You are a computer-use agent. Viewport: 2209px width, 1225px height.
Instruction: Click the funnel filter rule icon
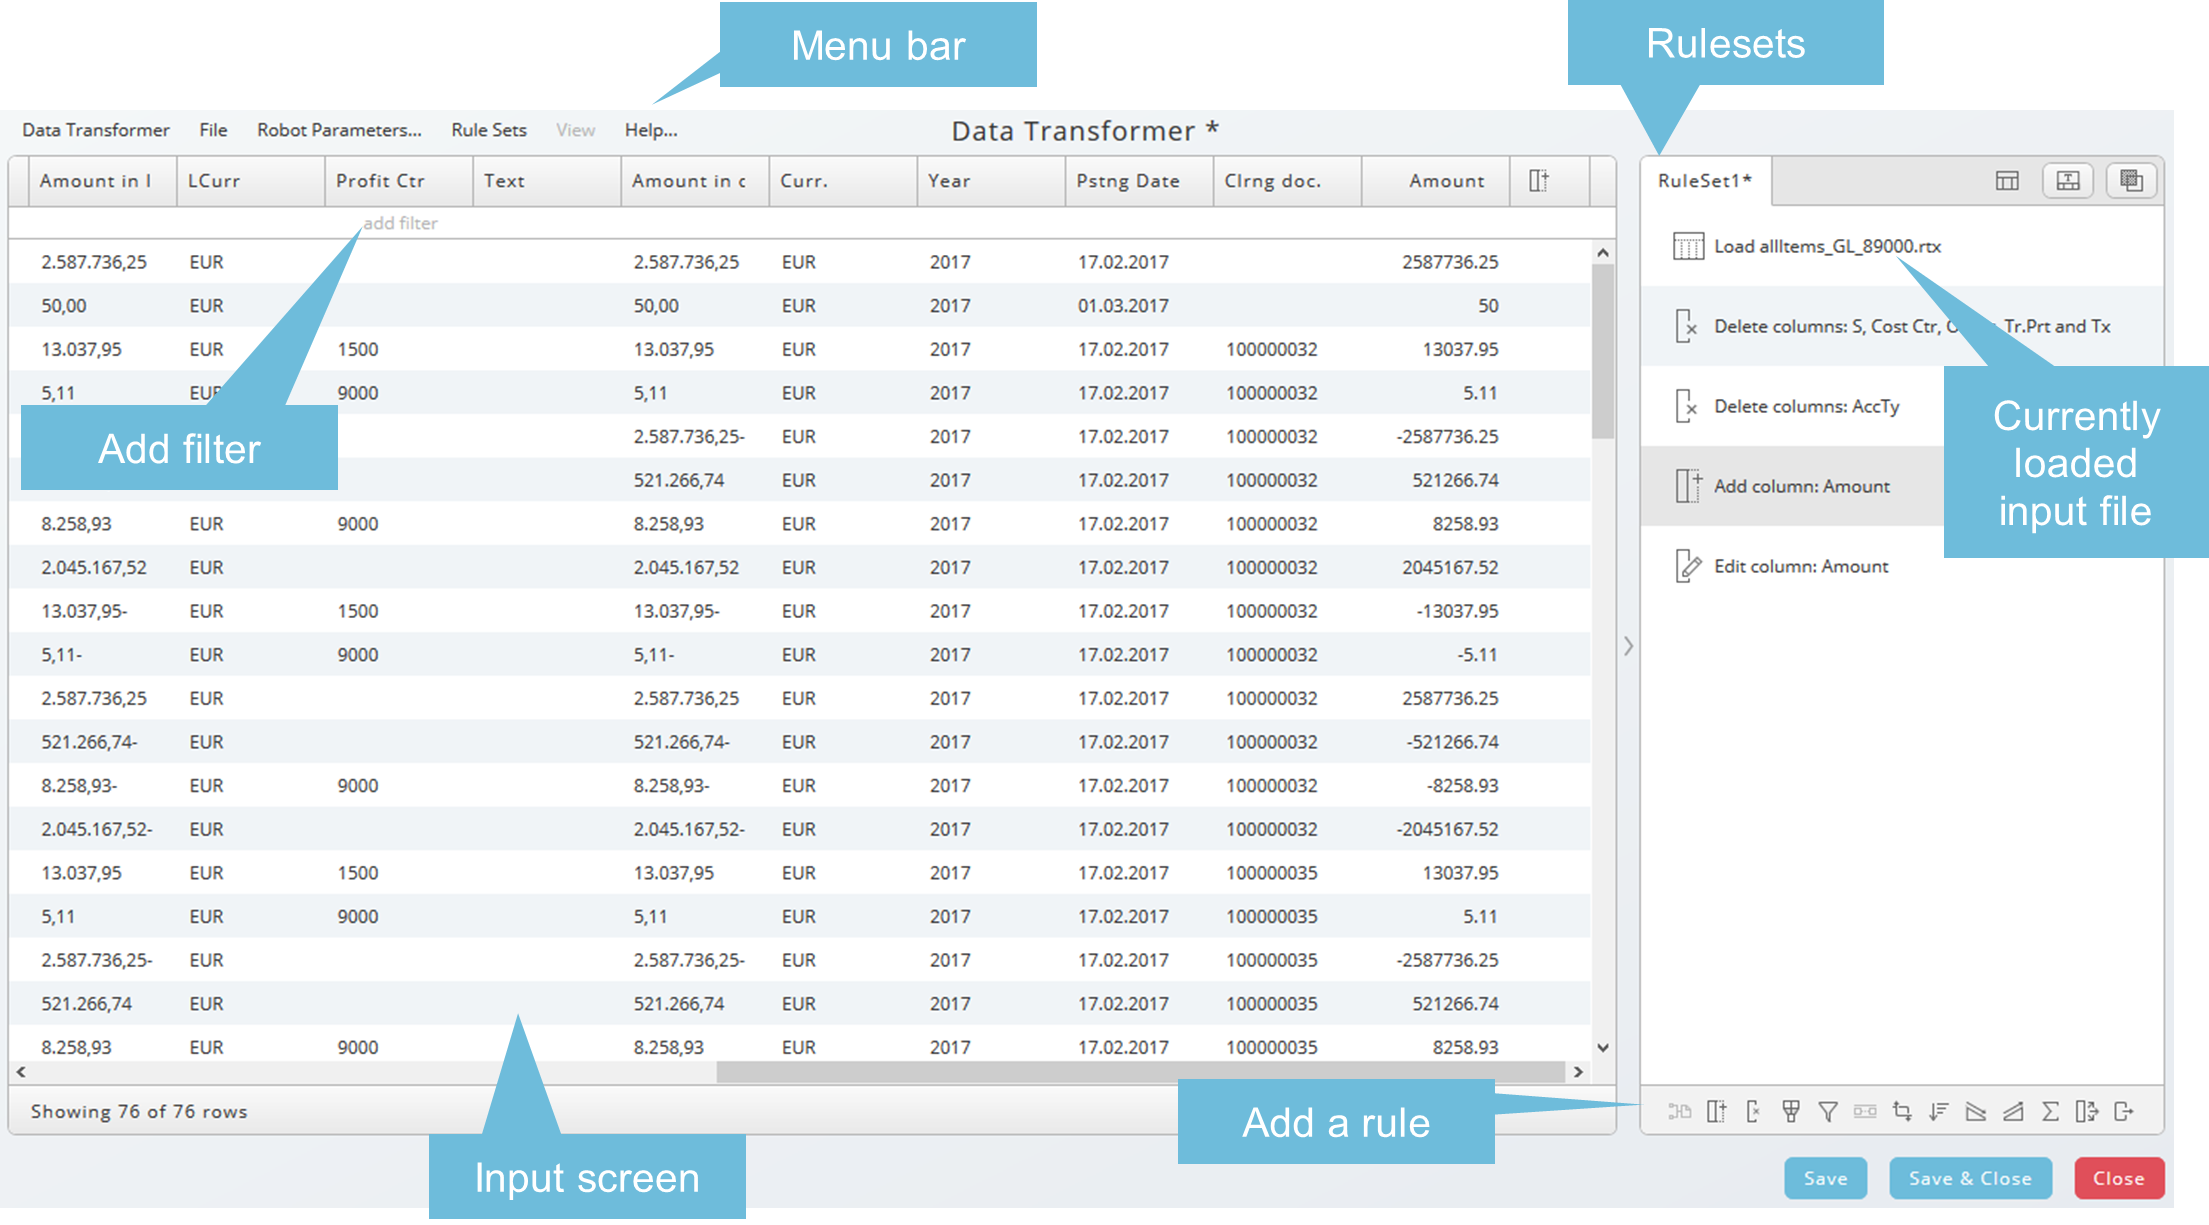[x=1828, y=1112]
